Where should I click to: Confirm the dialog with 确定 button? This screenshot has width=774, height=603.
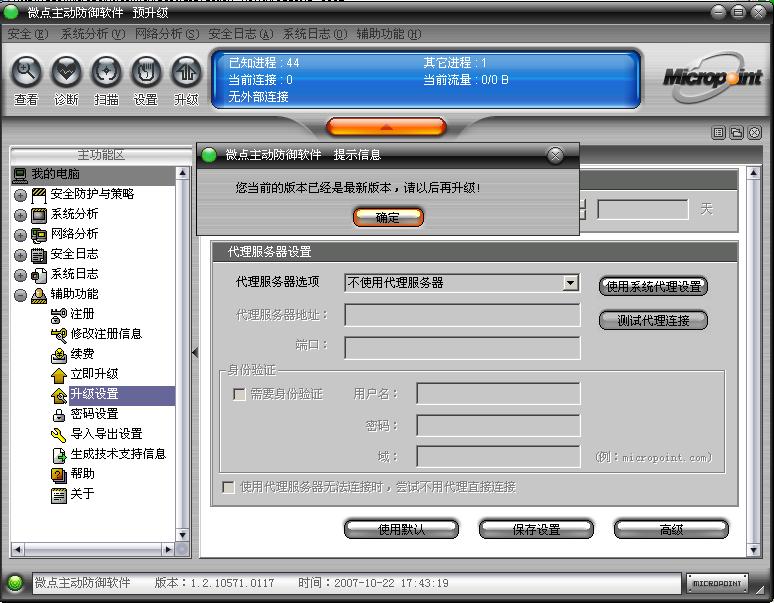(388, 217)
